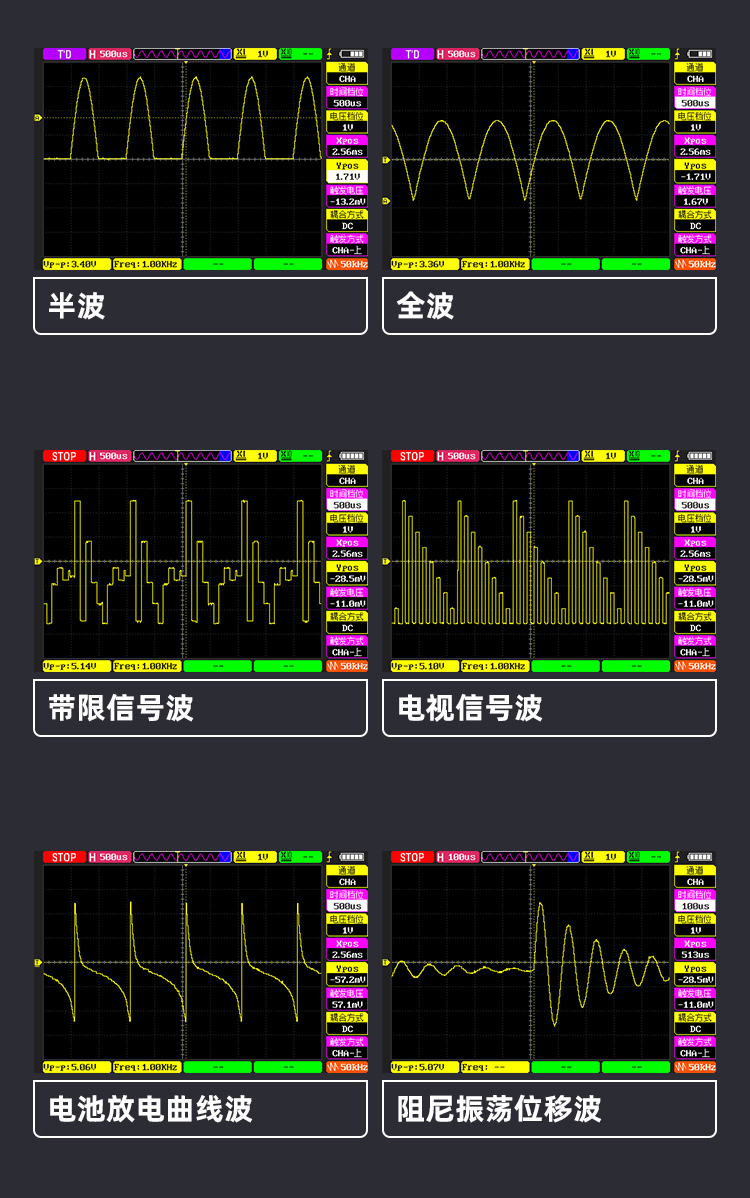Click the 全波 label box

(x=549, y=306)
